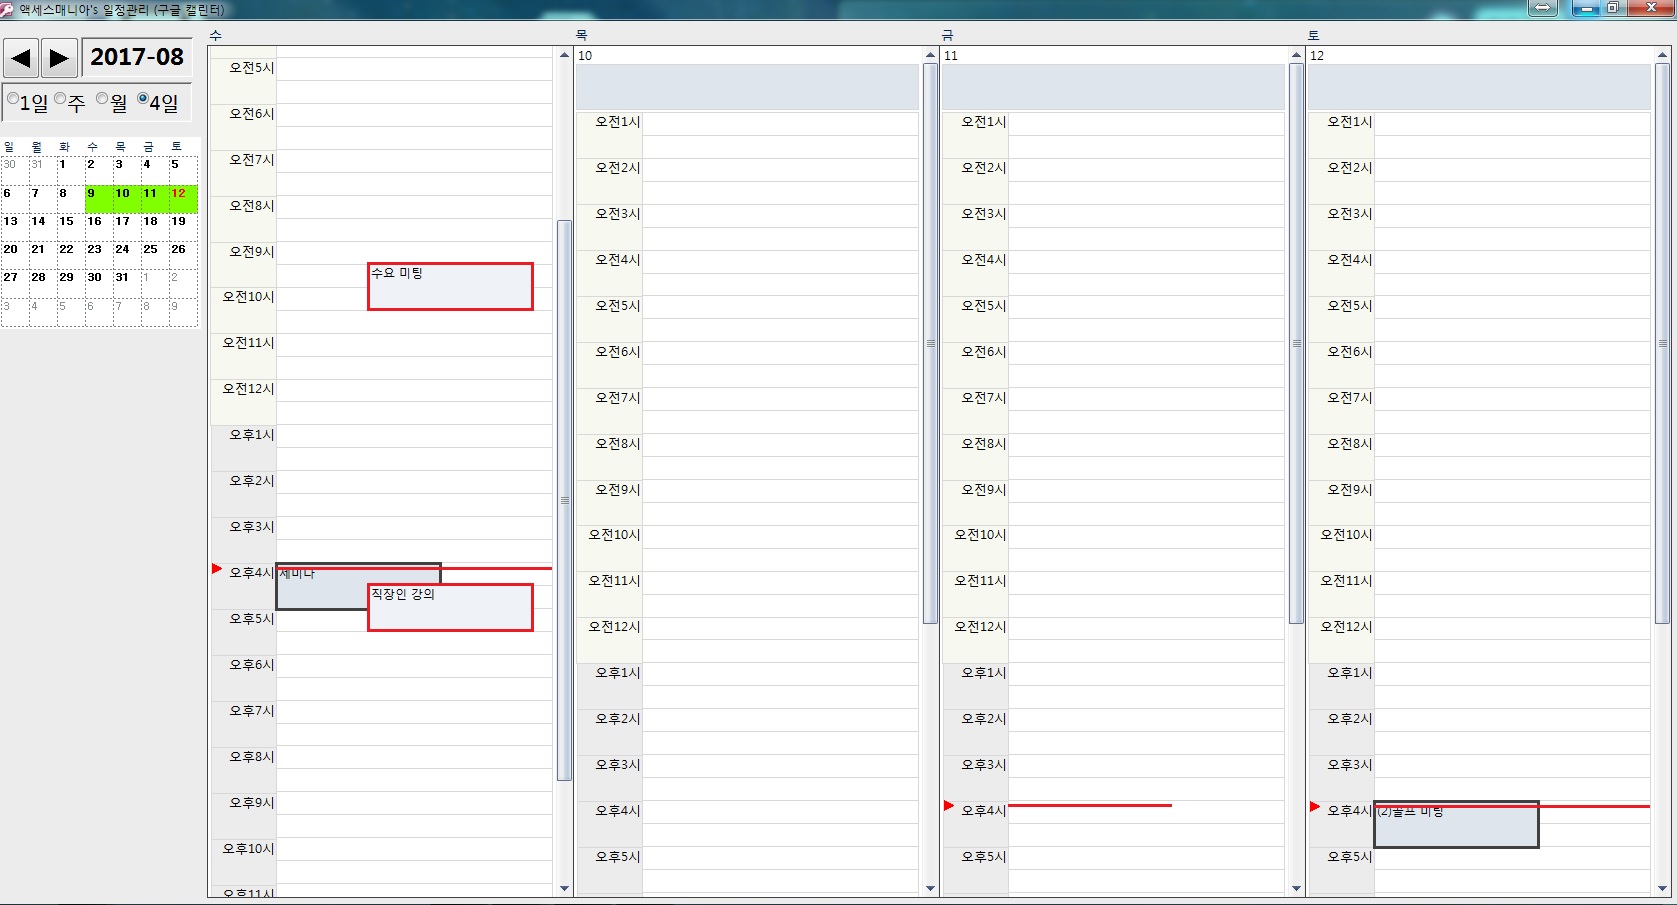Click scroll up arrow of Wednesday column
Viewport: 1677px width, 905px height.
click(564, 55)
